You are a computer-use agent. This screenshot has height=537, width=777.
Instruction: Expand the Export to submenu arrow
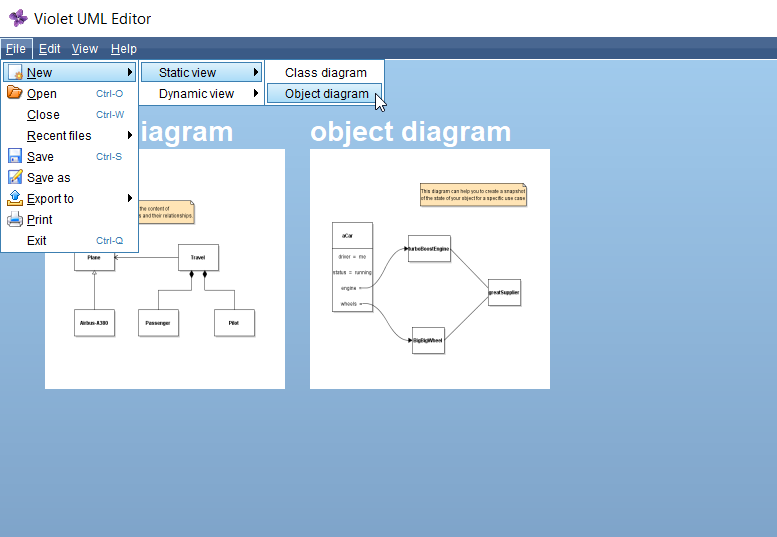pyautogui.click(x=130, y=198)
